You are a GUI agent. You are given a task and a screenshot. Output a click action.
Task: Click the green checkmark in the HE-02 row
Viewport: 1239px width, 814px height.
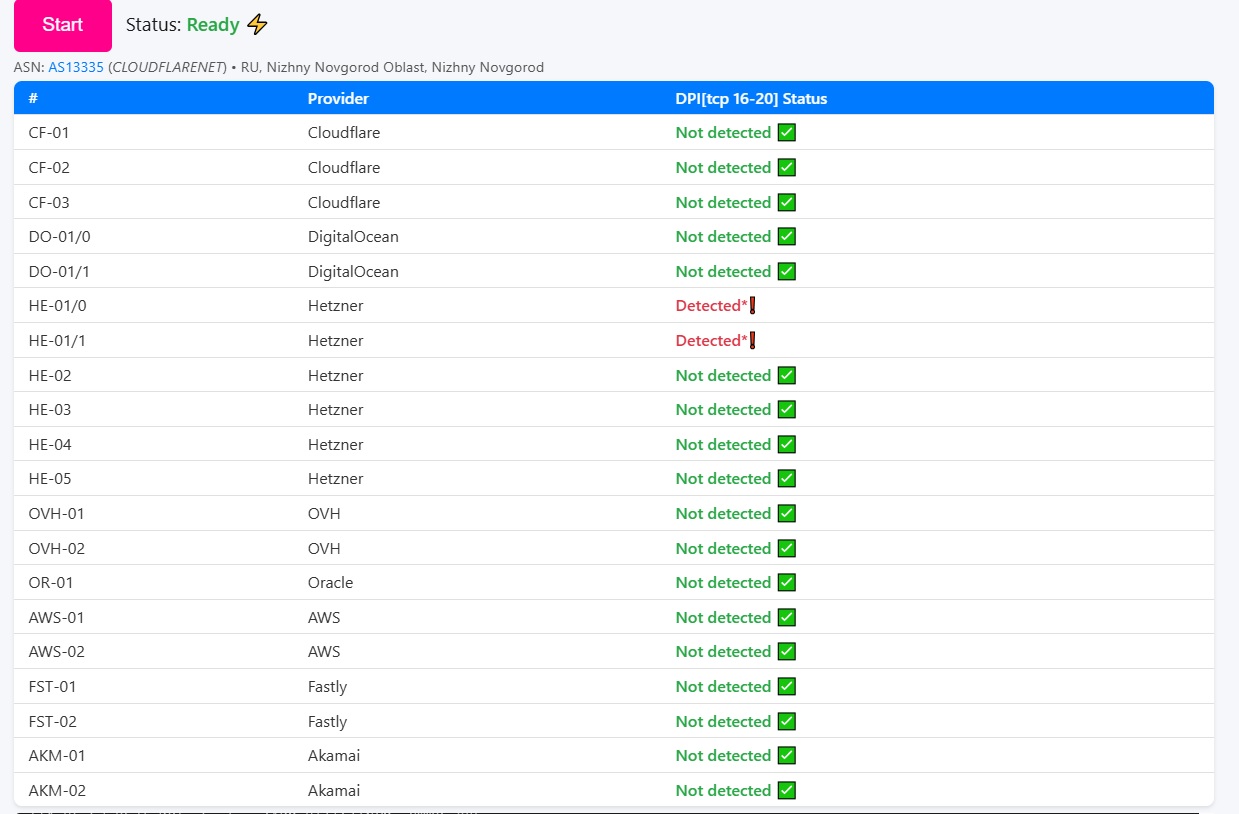tap(787, 375)
